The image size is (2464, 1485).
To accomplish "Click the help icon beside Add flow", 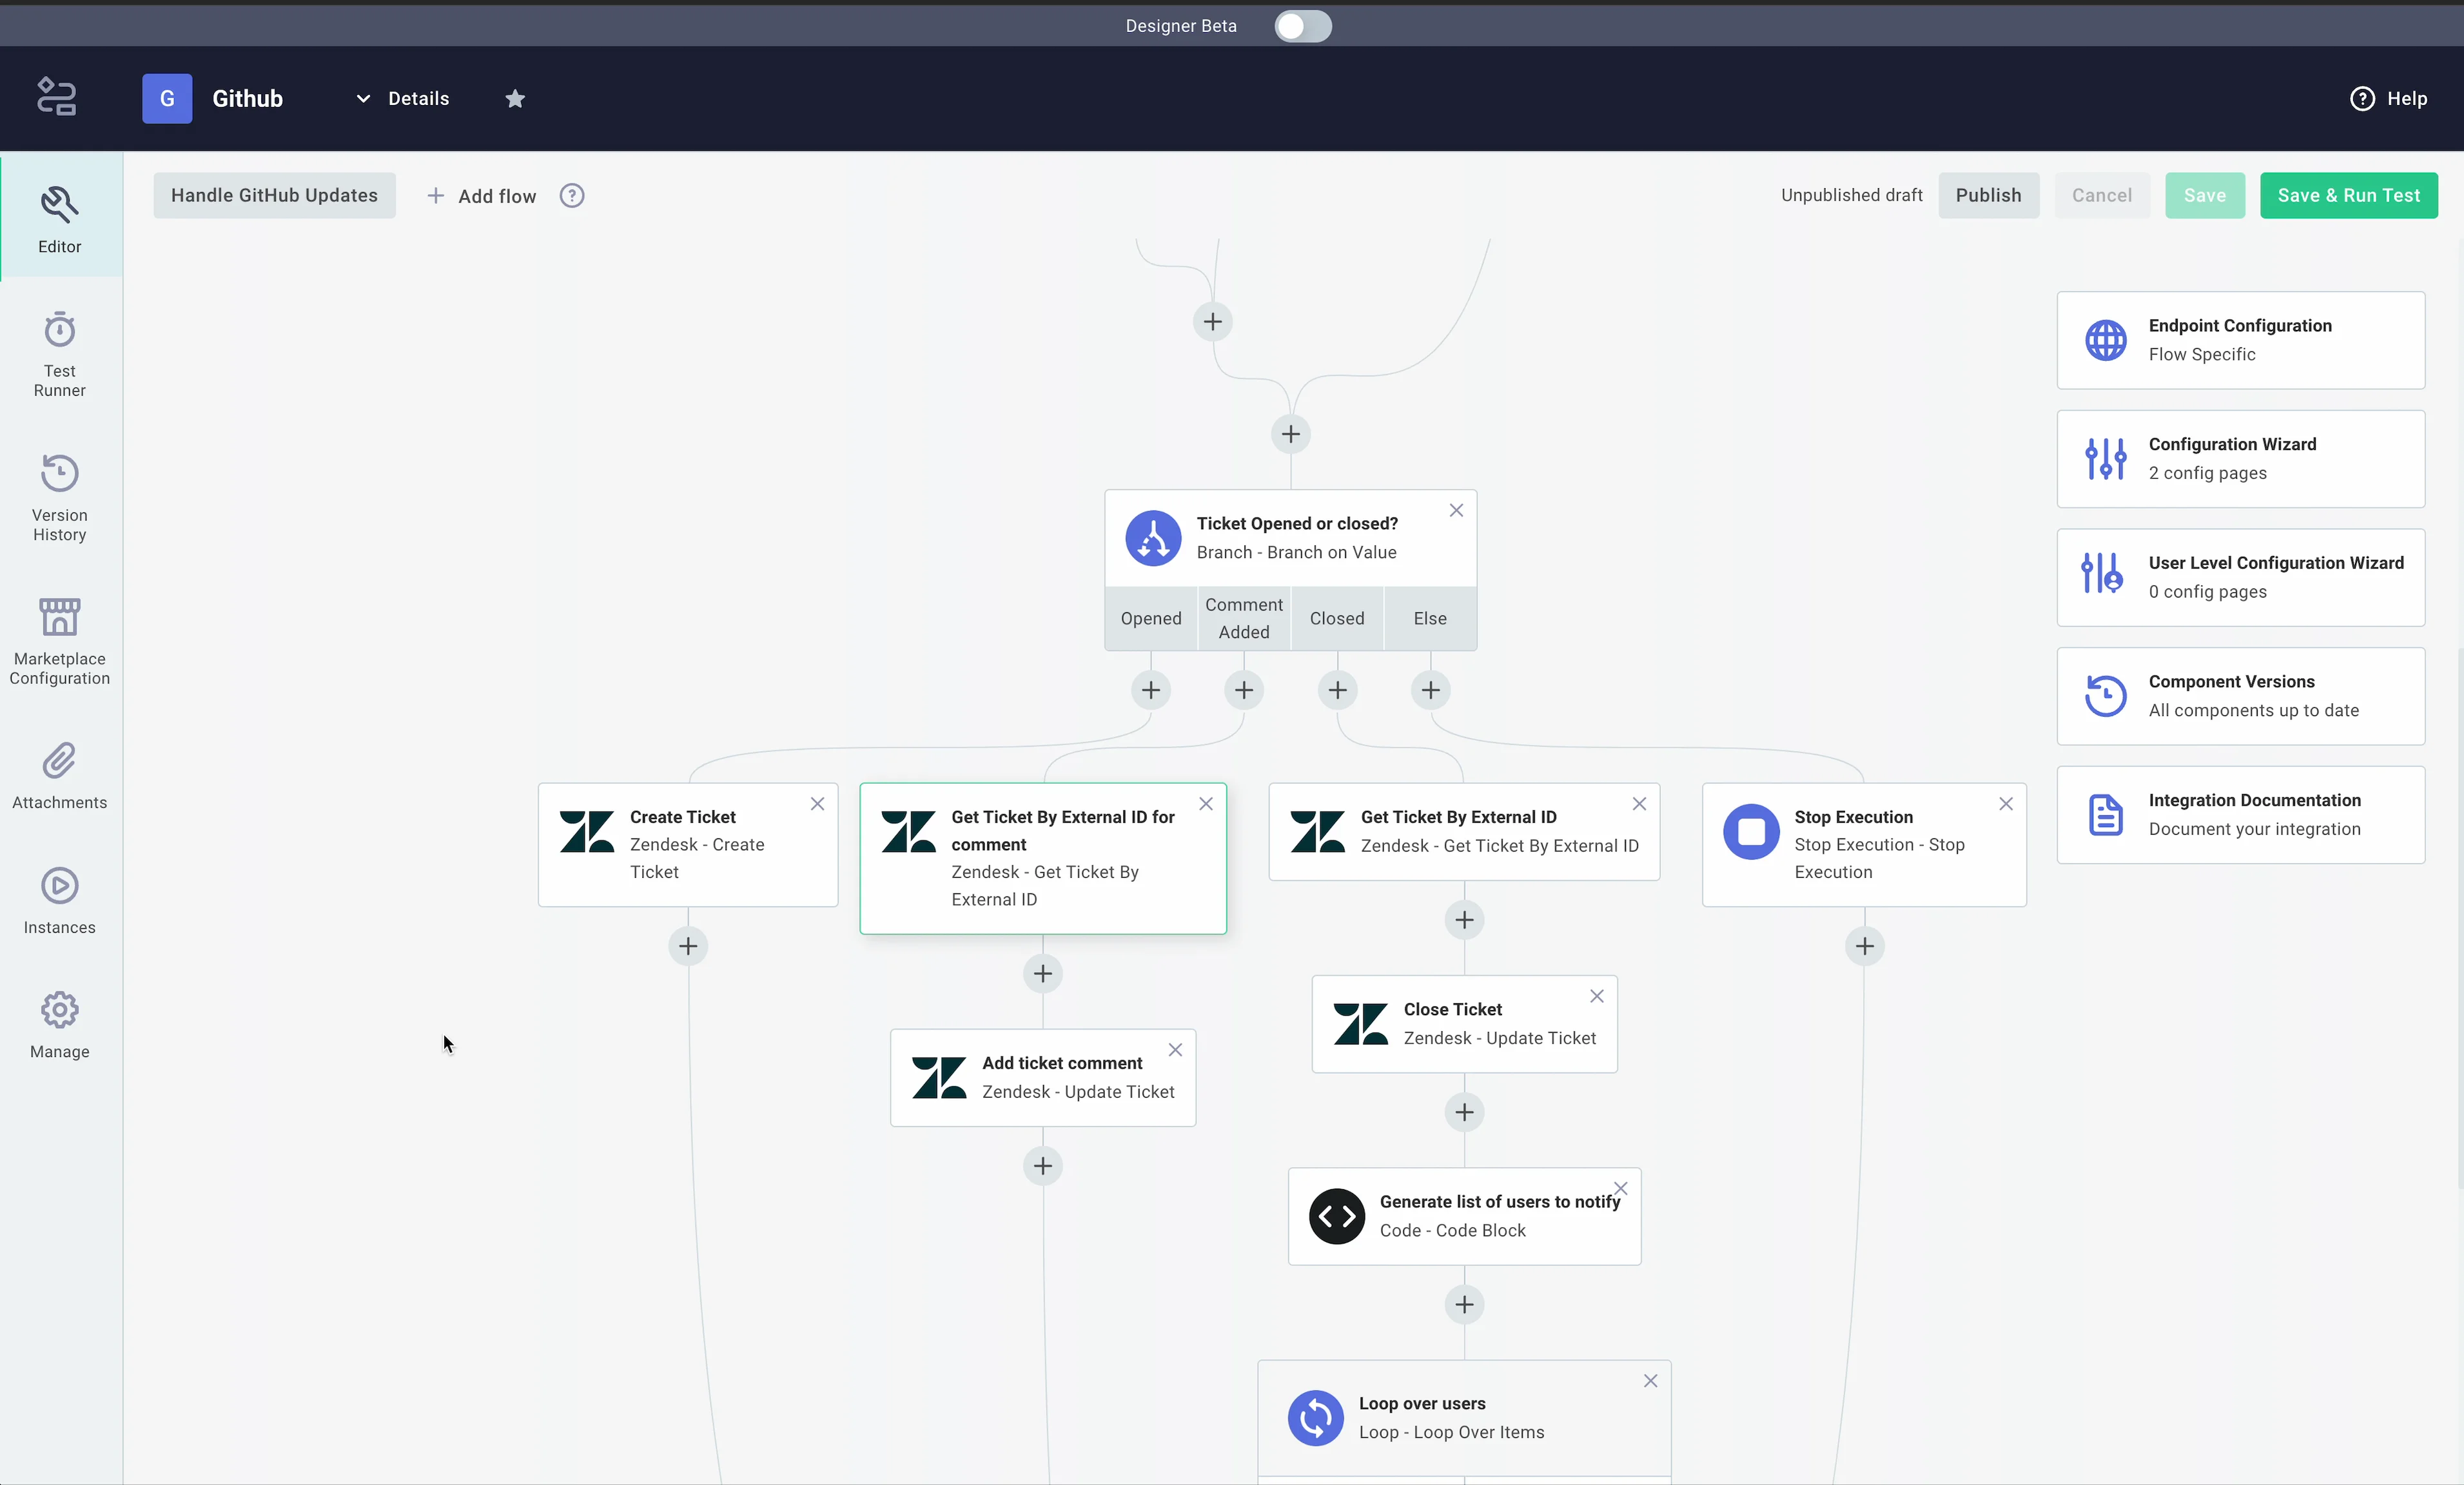I will (572, 196).
